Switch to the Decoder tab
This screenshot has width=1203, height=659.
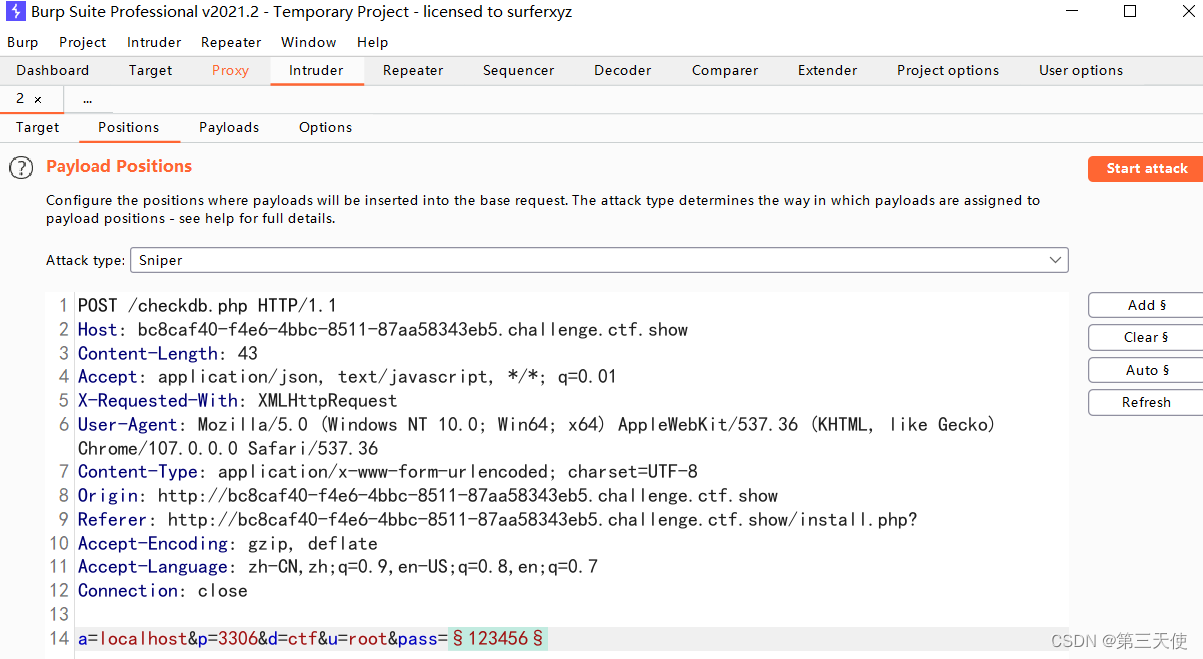pos(622,70)
